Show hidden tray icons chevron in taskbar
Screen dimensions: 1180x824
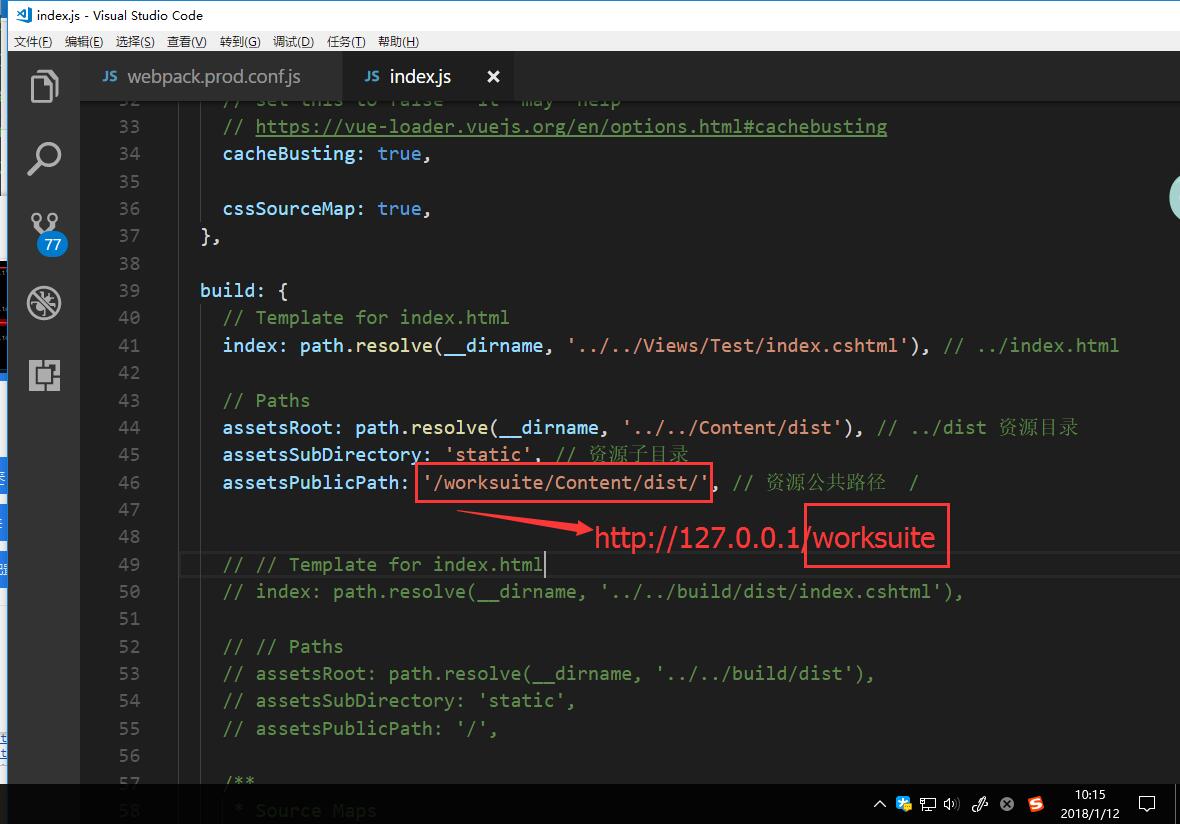(879, 804)
